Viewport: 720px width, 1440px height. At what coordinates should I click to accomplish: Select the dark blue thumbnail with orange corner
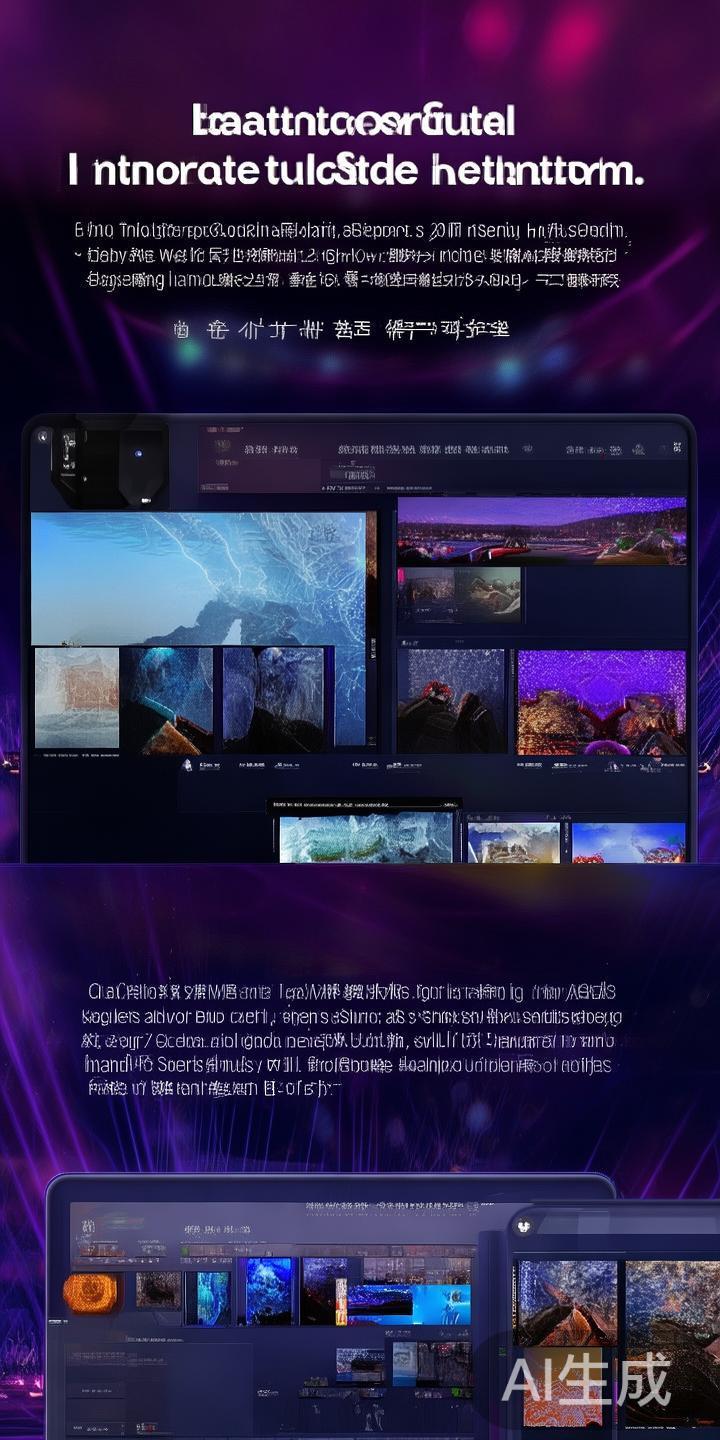pyautogui.click(x=167, y=698)
